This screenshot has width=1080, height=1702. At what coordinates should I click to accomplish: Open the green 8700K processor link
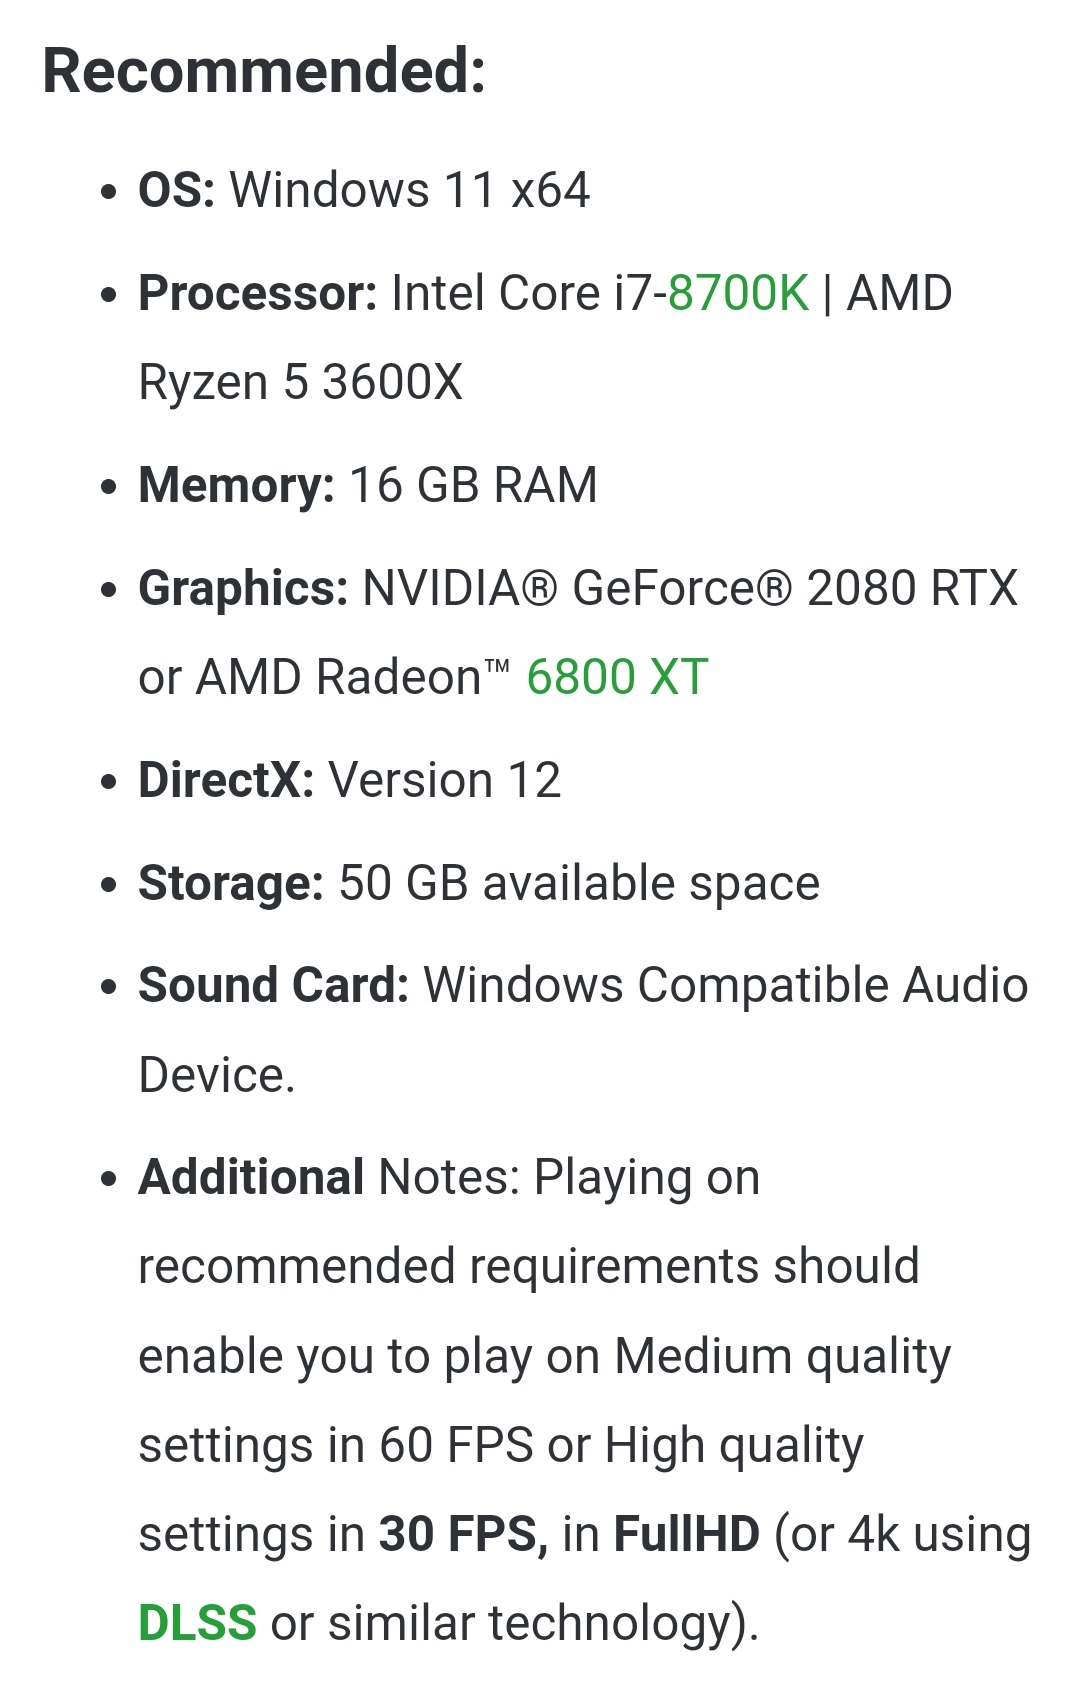coord(738,294)
